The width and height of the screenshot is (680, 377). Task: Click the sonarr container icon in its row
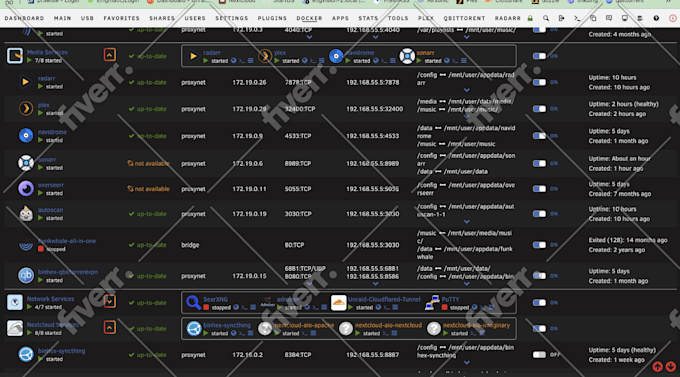(x=26, y=163)
